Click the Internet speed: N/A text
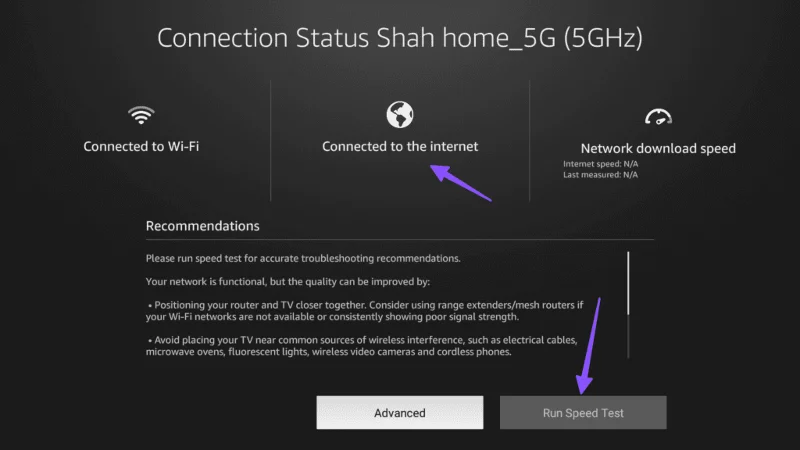This screenshot has width=800, height=450. point(601,164)
